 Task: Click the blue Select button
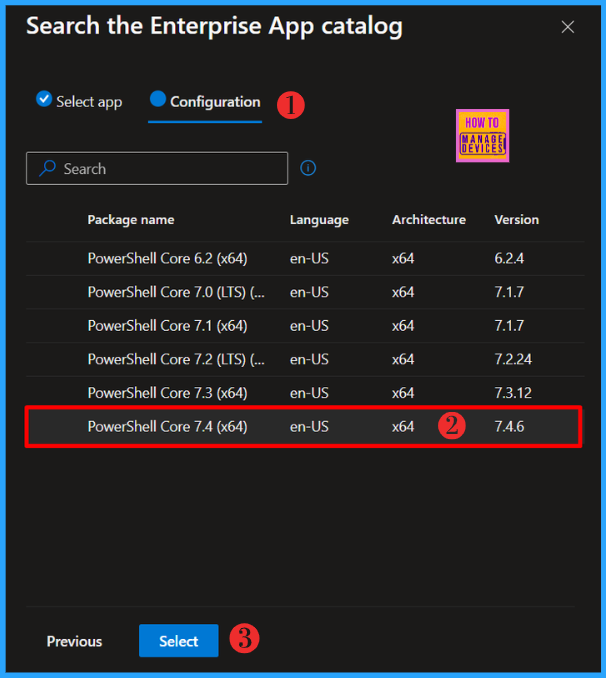pos(179,641)
